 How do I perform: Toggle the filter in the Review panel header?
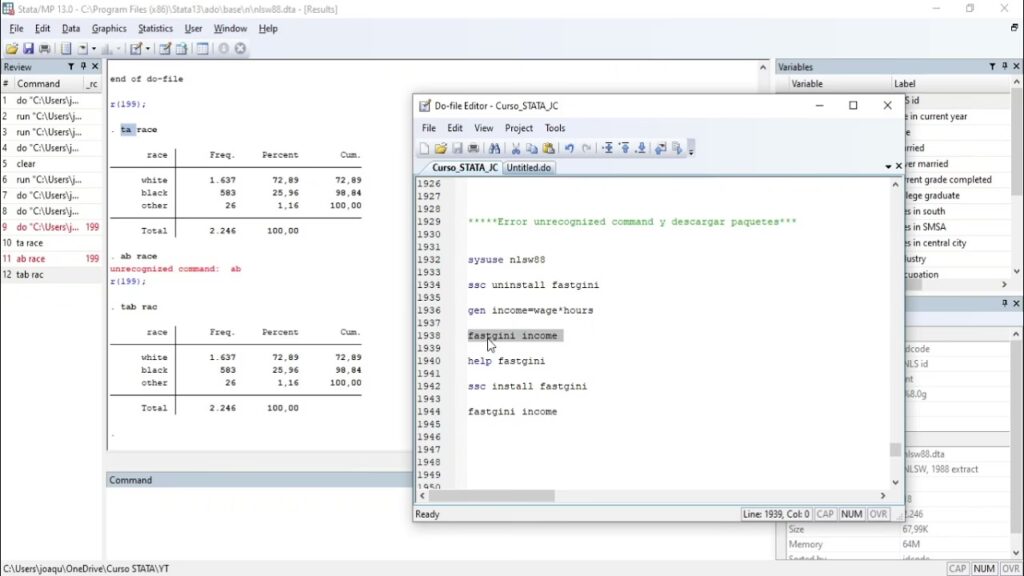click(70, 67)
